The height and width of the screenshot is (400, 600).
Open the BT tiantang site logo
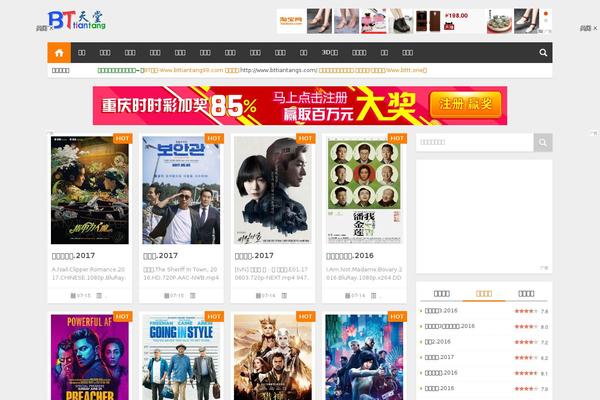pos(77,20)
